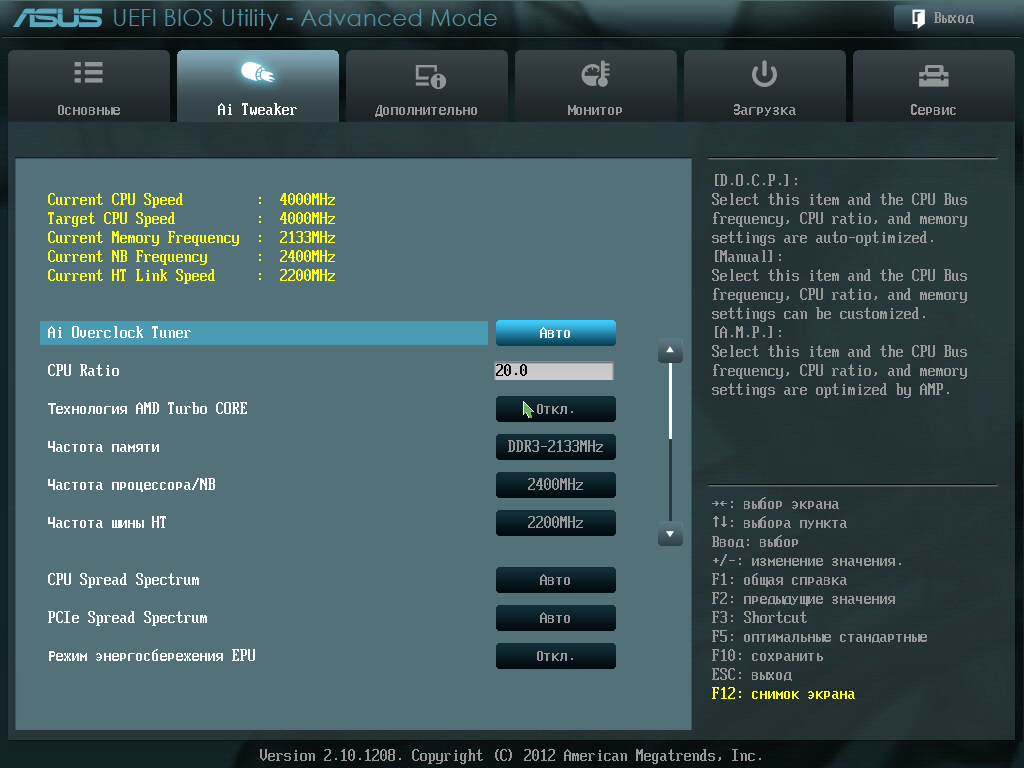Click Current NB Frequency 2400MHz value
The width and height of the screenshot is (1024, 768).
(x=307, y=257)
